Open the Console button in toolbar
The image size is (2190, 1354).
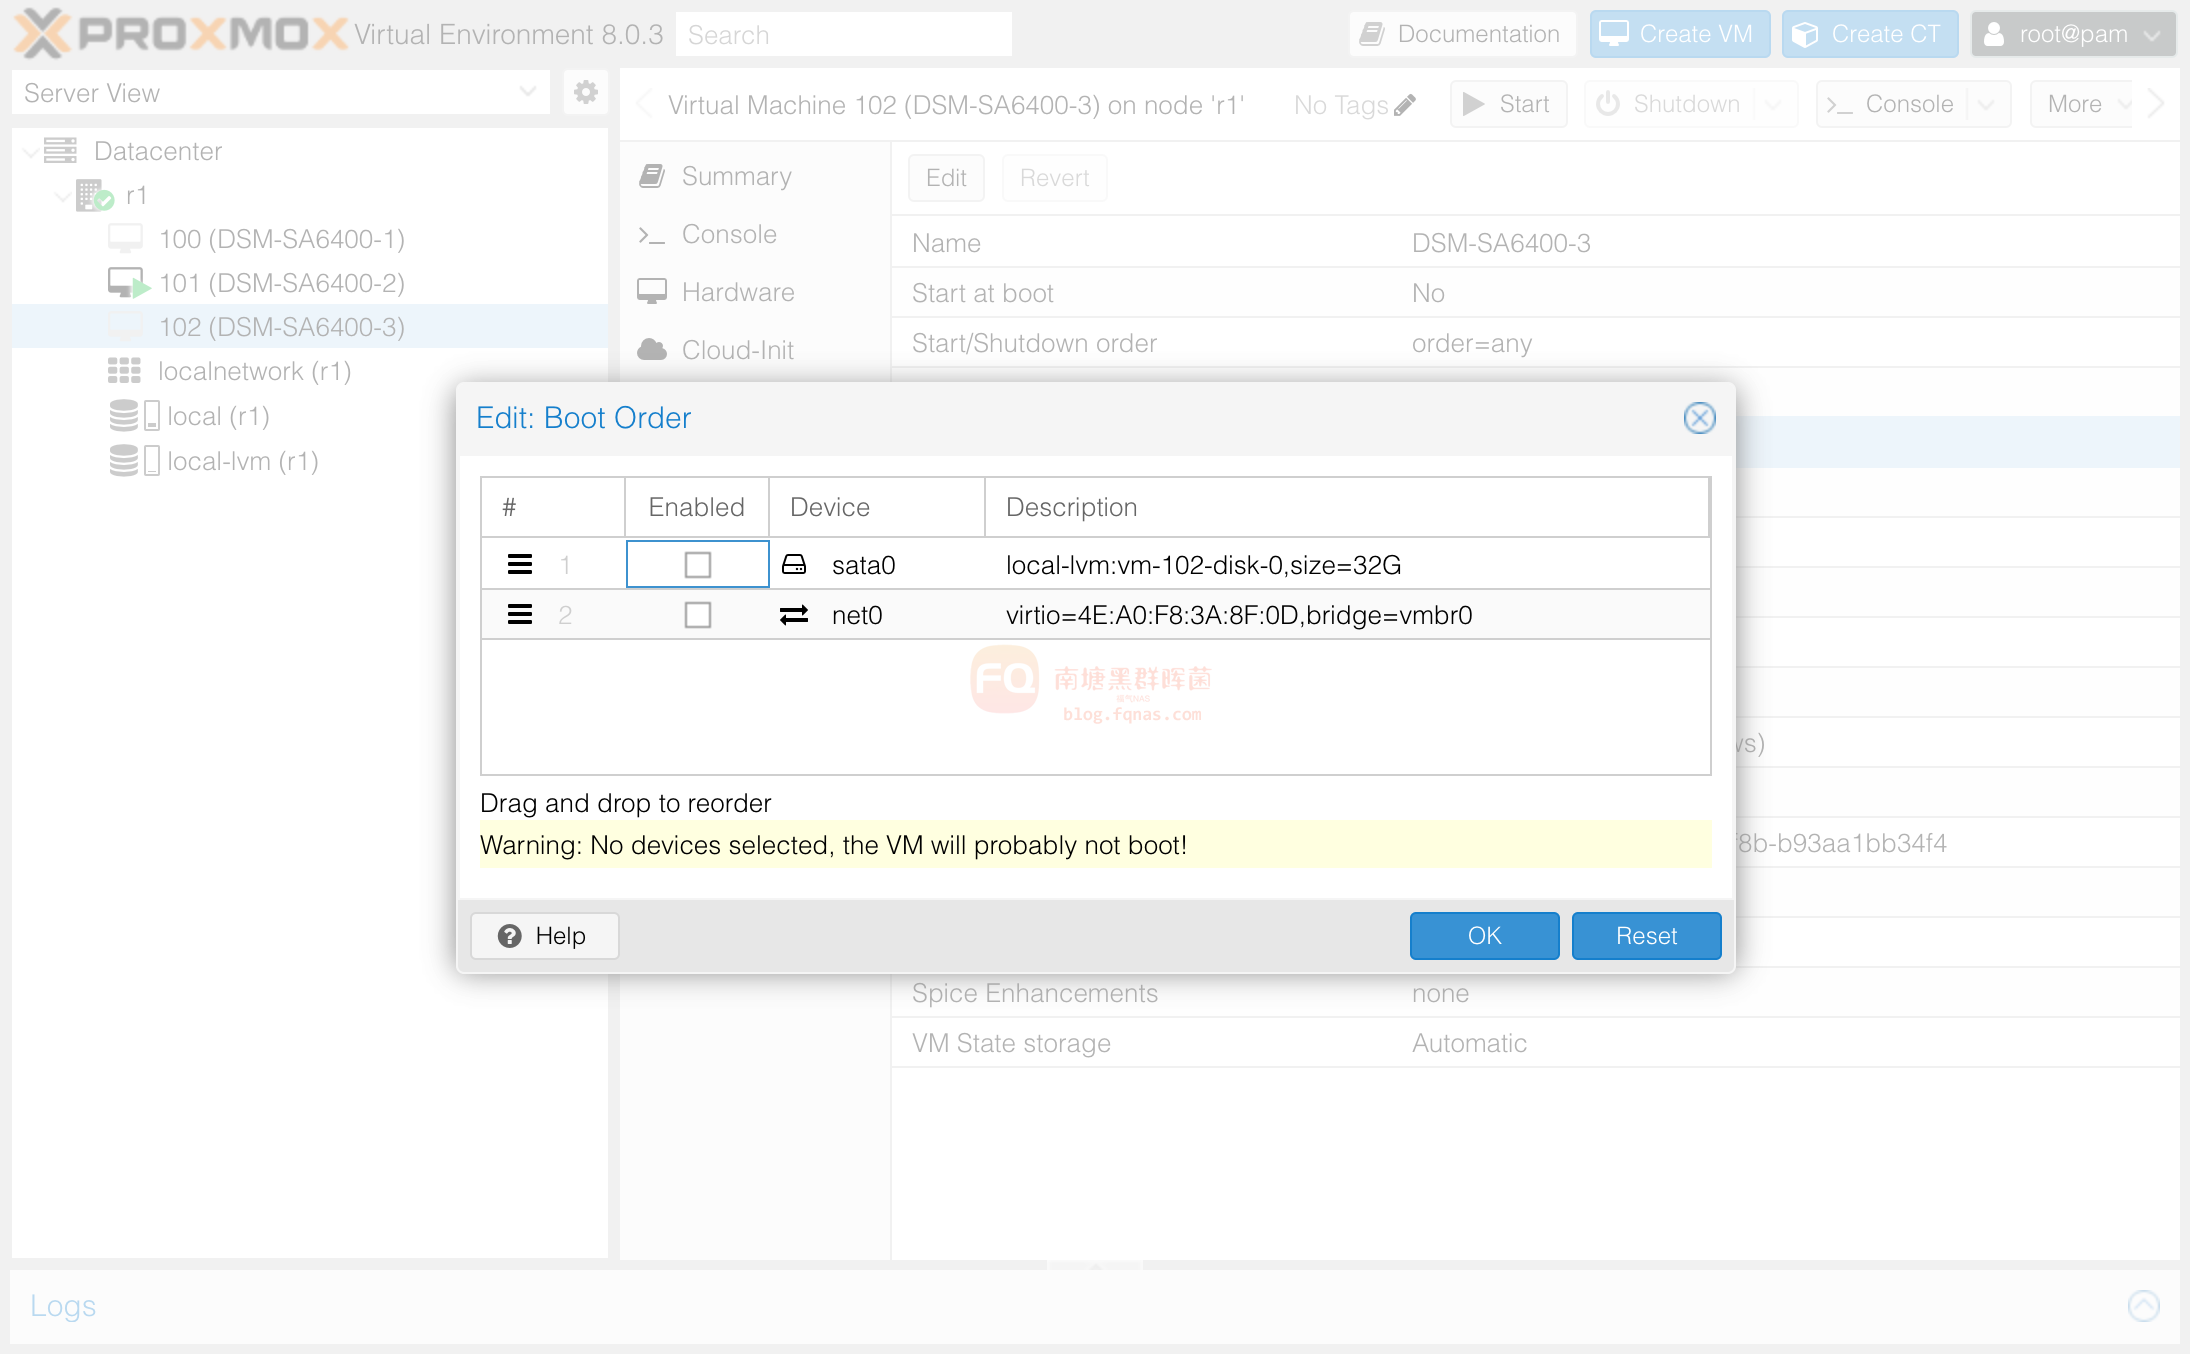(1891, 104)
